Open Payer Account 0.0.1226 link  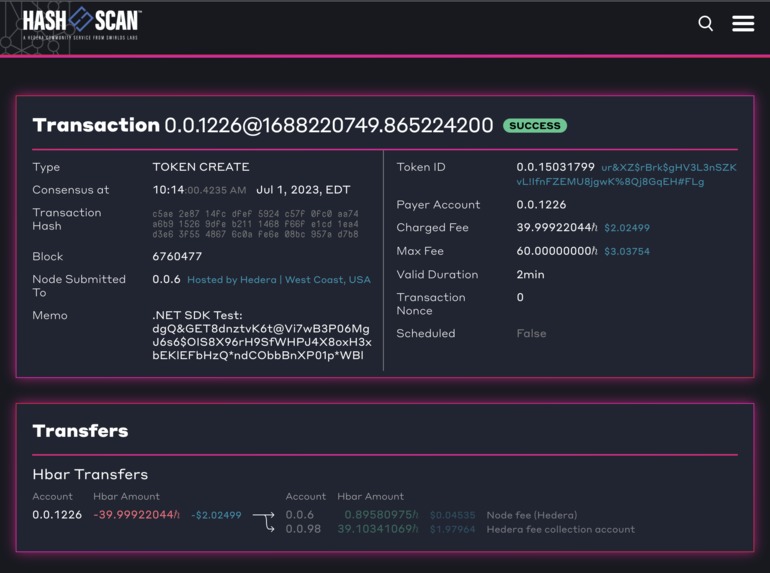coord(541,205)
